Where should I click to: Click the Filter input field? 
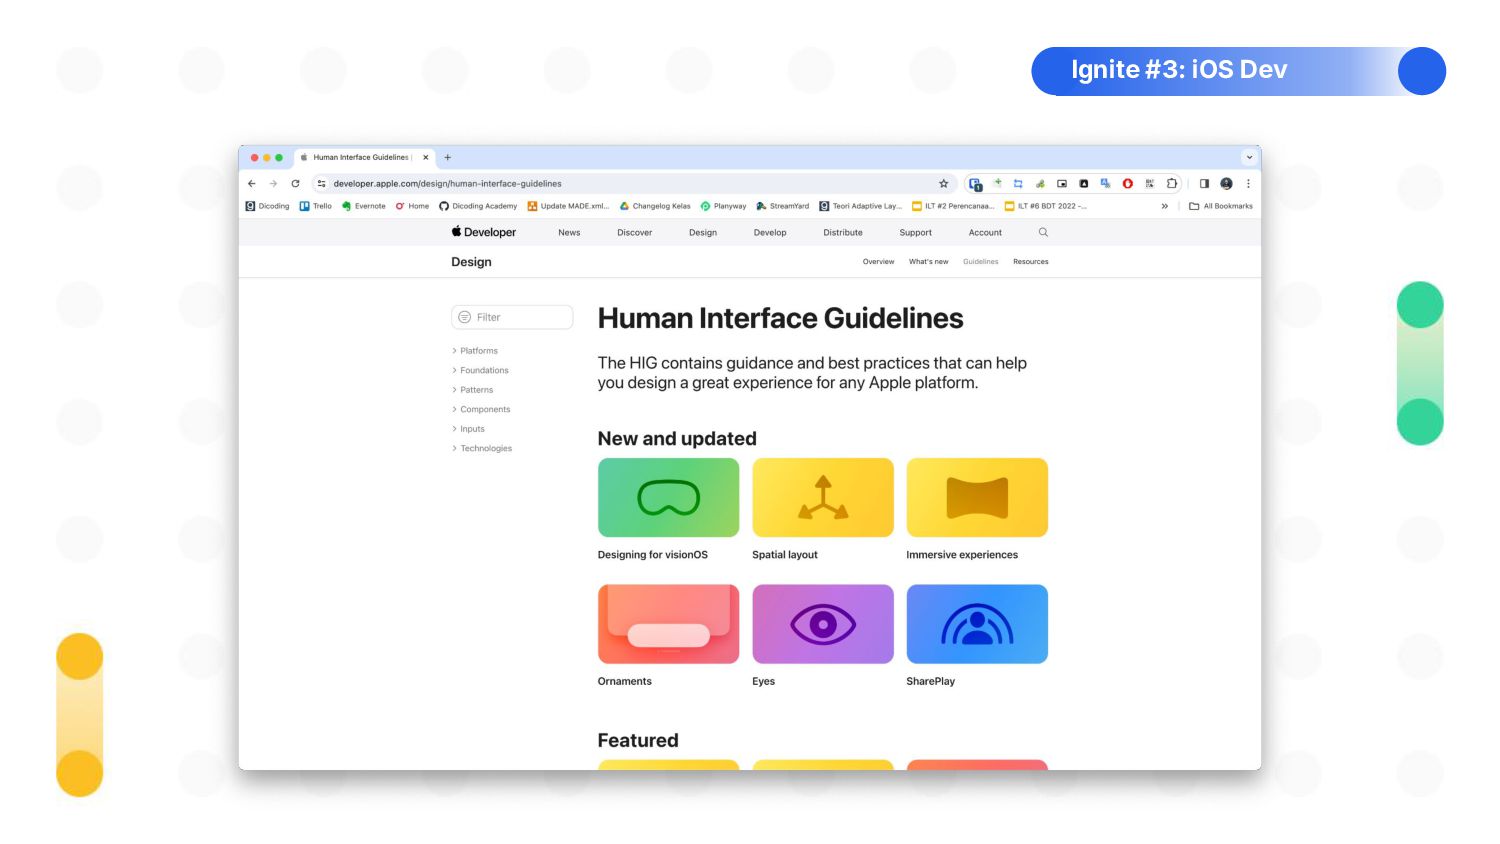coord(512,317)
